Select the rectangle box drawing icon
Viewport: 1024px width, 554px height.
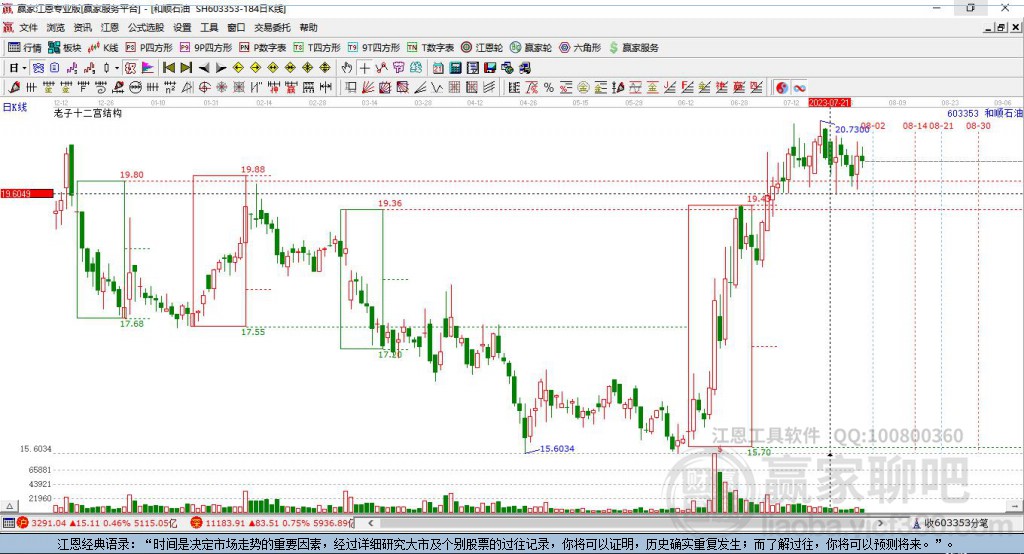pyautogui.click(x=350, y=88)
